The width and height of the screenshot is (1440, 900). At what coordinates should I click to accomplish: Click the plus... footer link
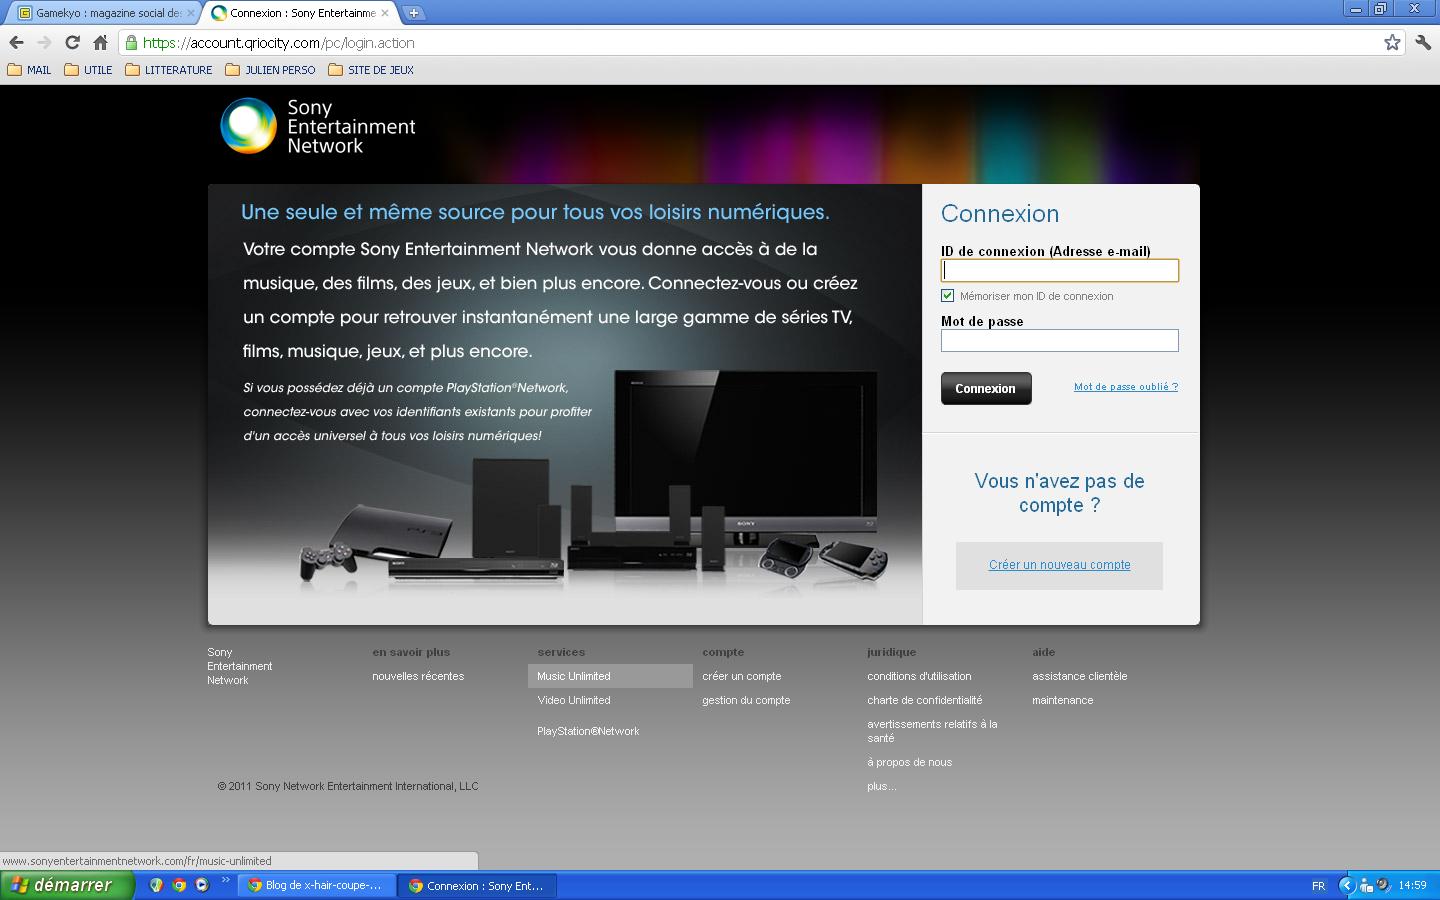pyautogui.click(x=882, y=786)
